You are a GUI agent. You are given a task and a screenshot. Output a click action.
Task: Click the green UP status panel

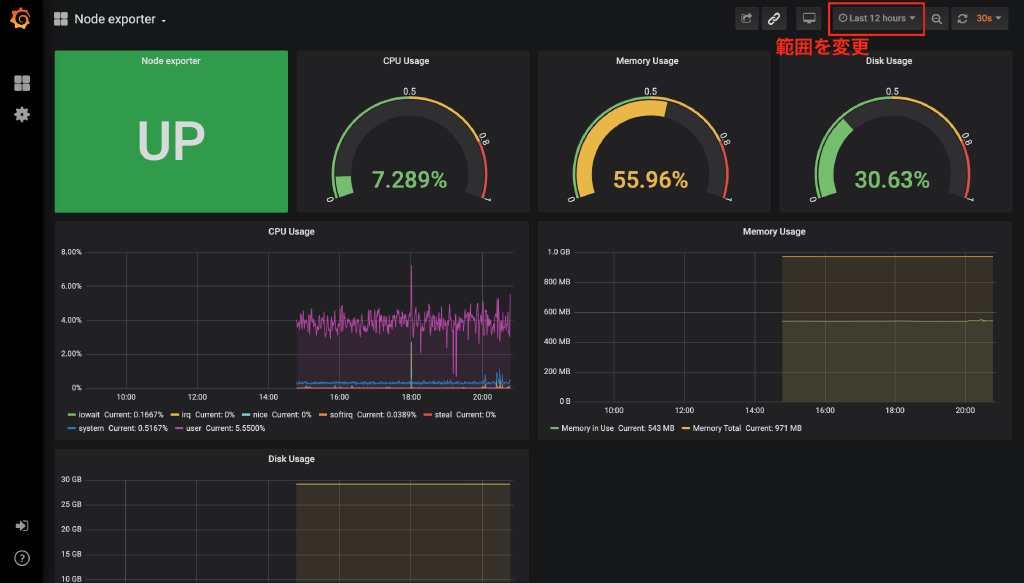coord(171,140)
